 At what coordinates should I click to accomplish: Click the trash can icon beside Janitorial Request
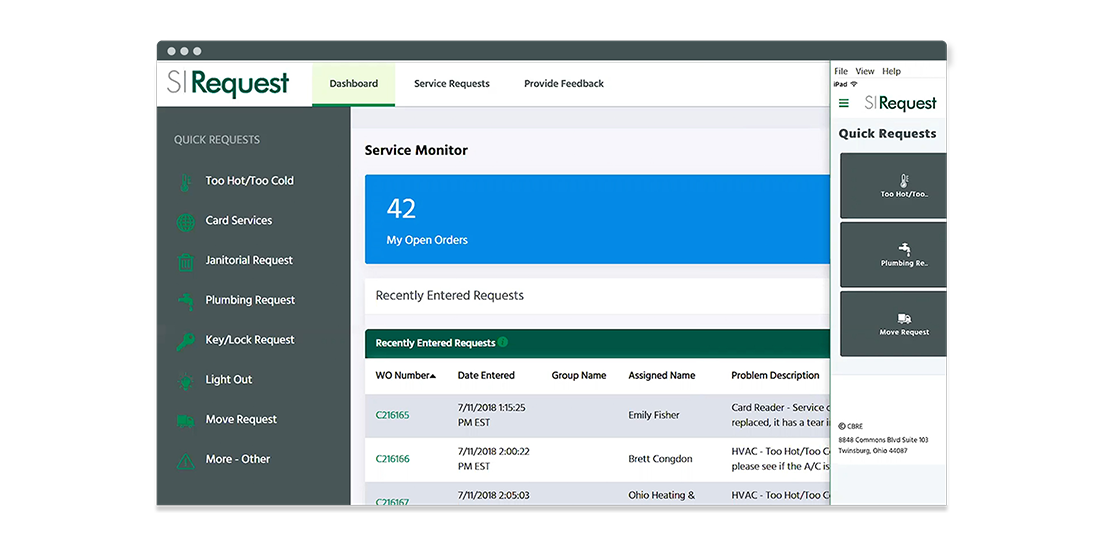tap(185, 262)
